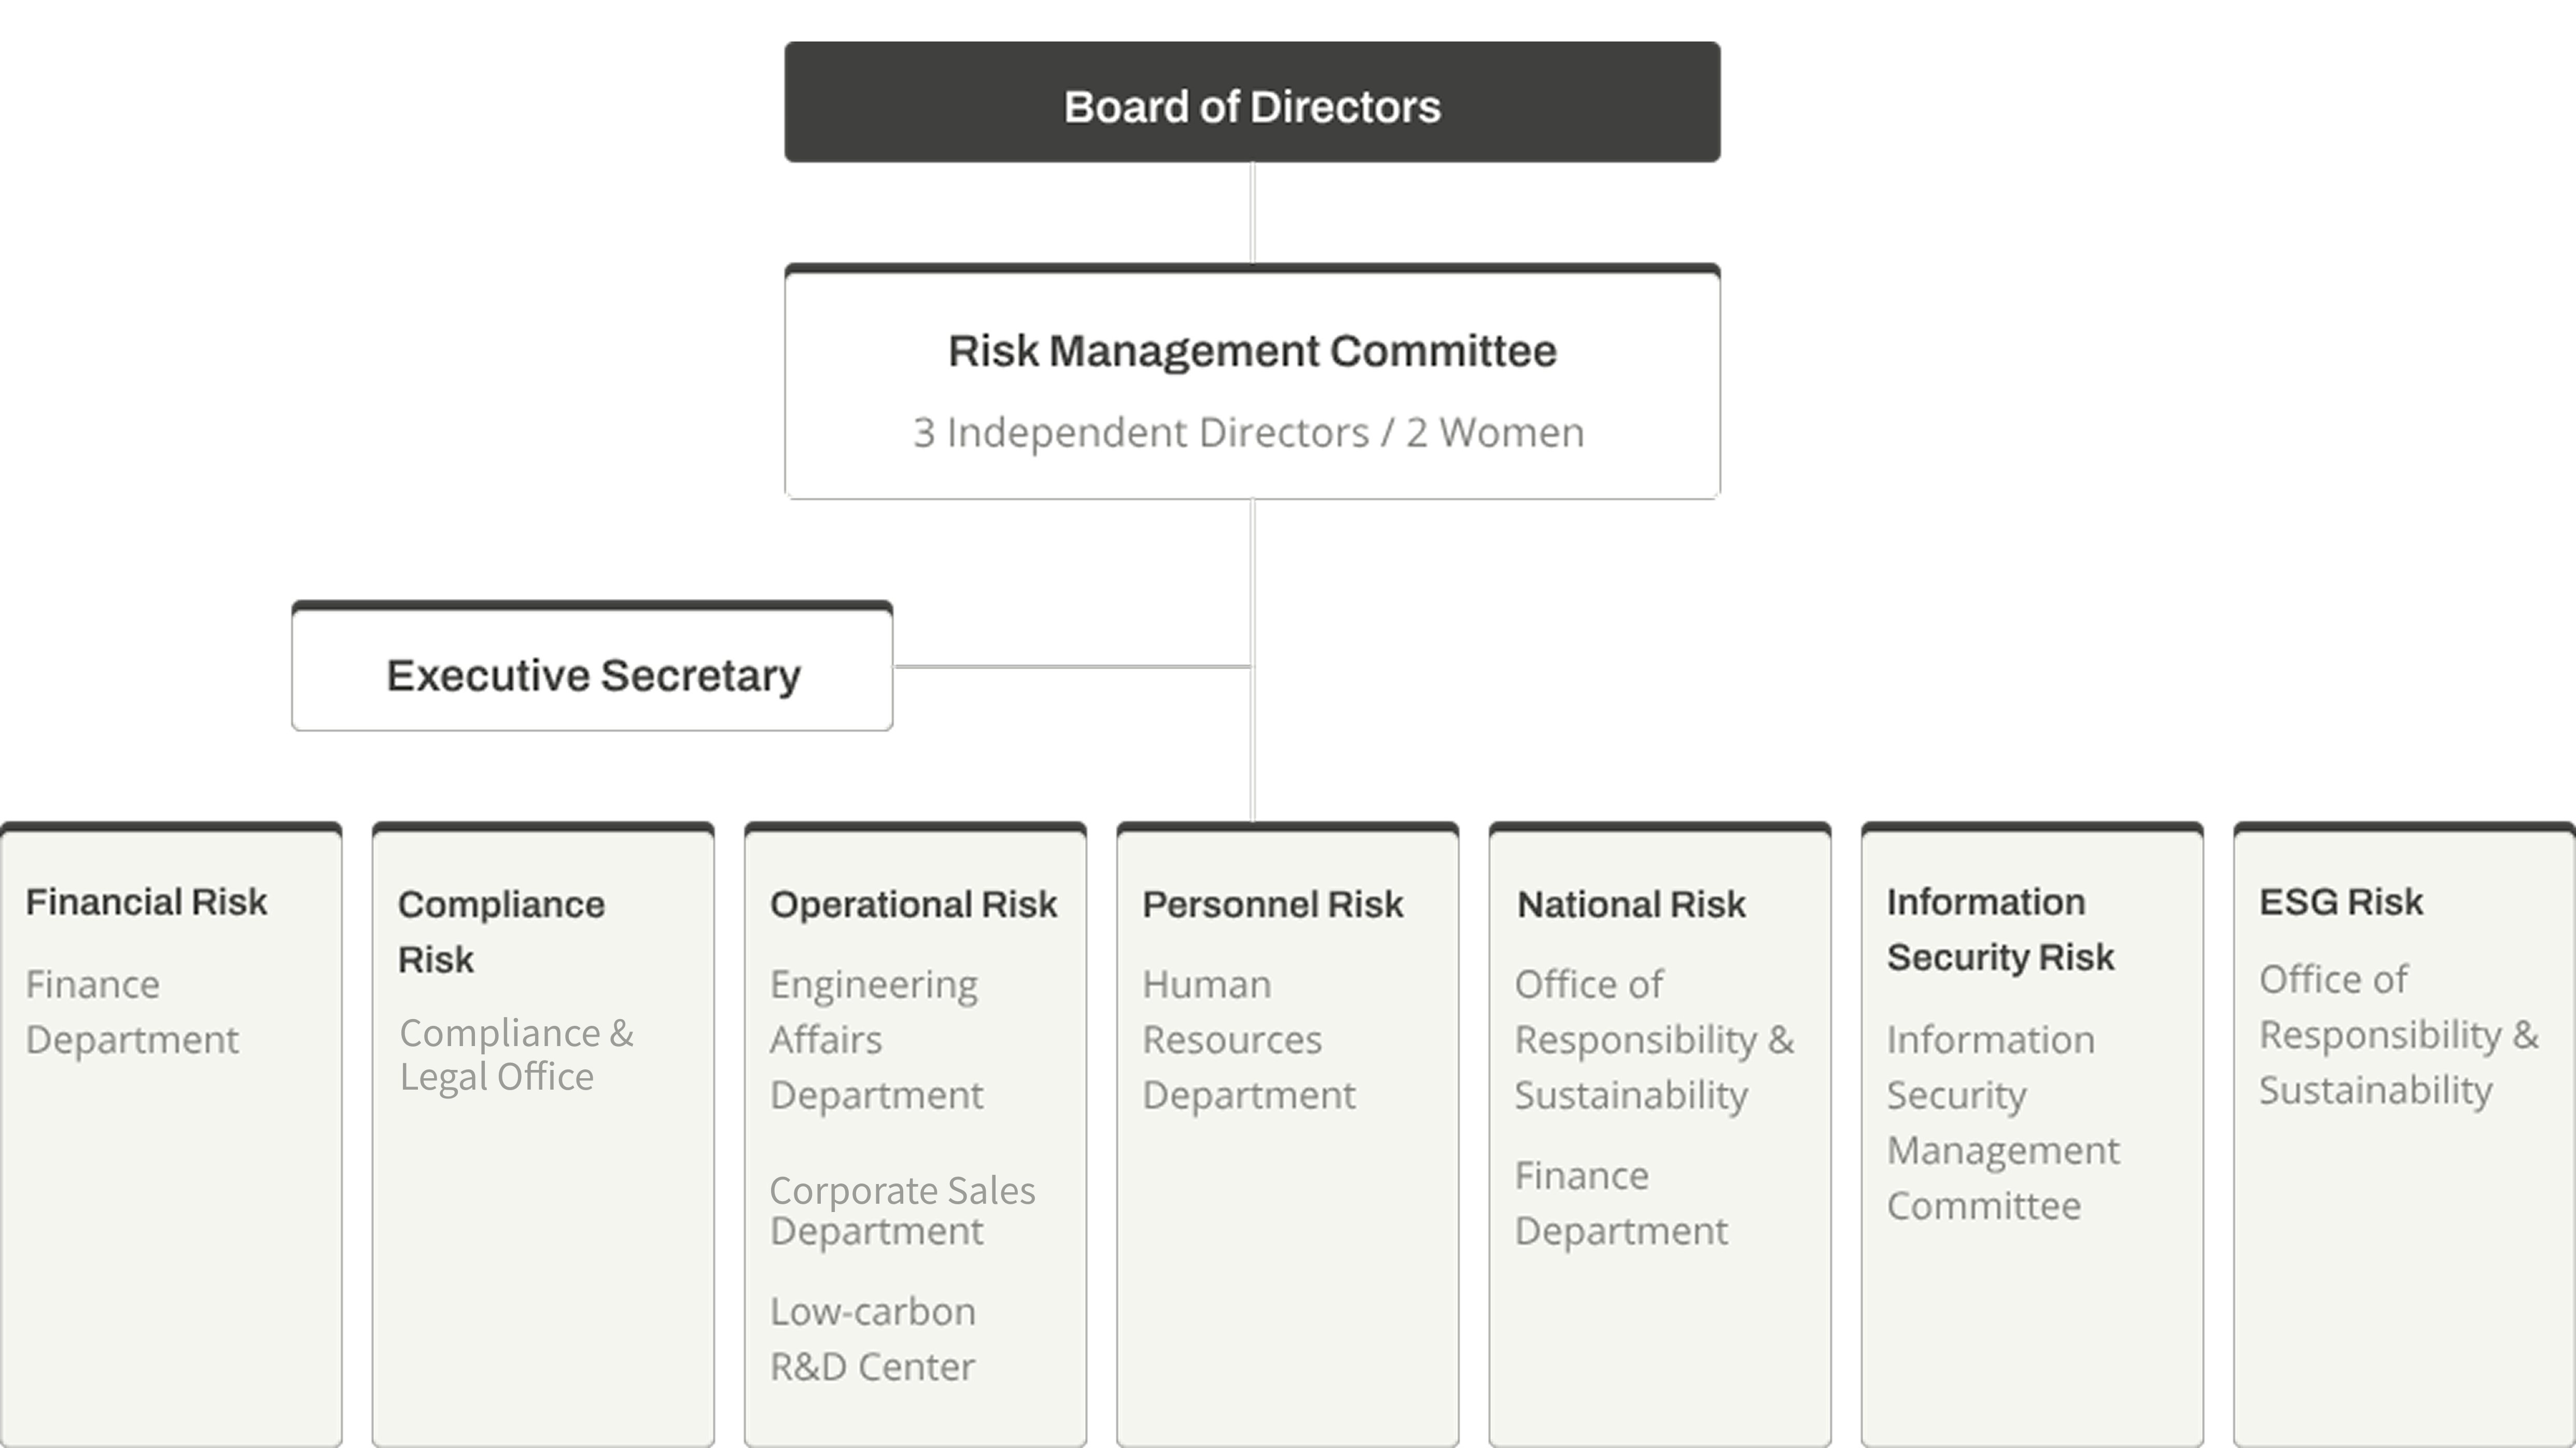The image size is (2576, 1448).
Task: Click Finance Department under National Risk
Action: [x=1621, y=1203]
